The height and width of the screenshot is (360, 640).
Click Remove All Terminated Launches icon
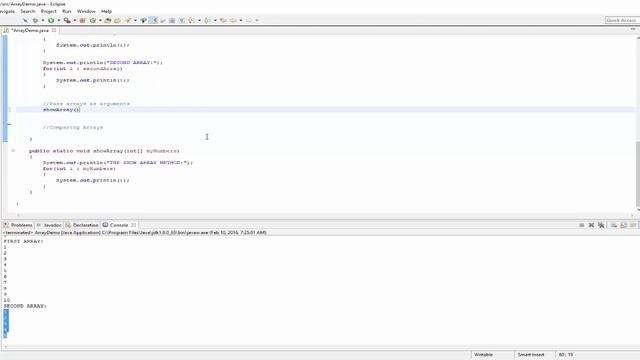coord(601,225)
